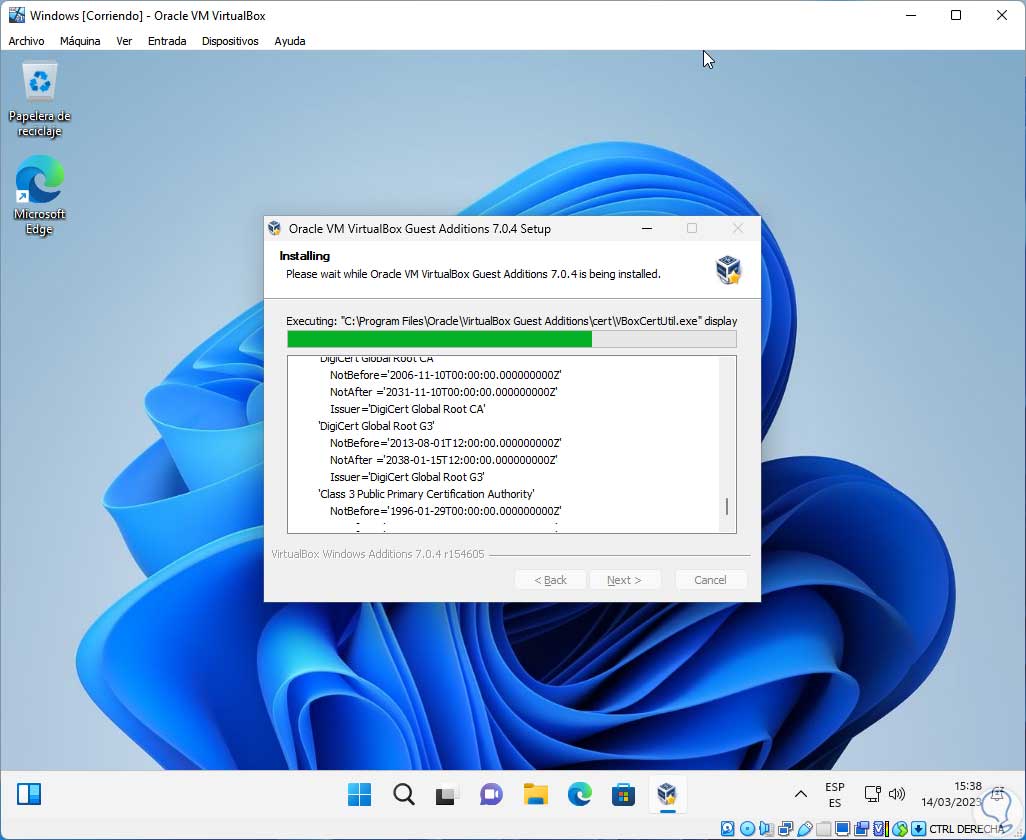Click the Setup dialog title bar icon
1026x840 pixels.
[275, 228]
